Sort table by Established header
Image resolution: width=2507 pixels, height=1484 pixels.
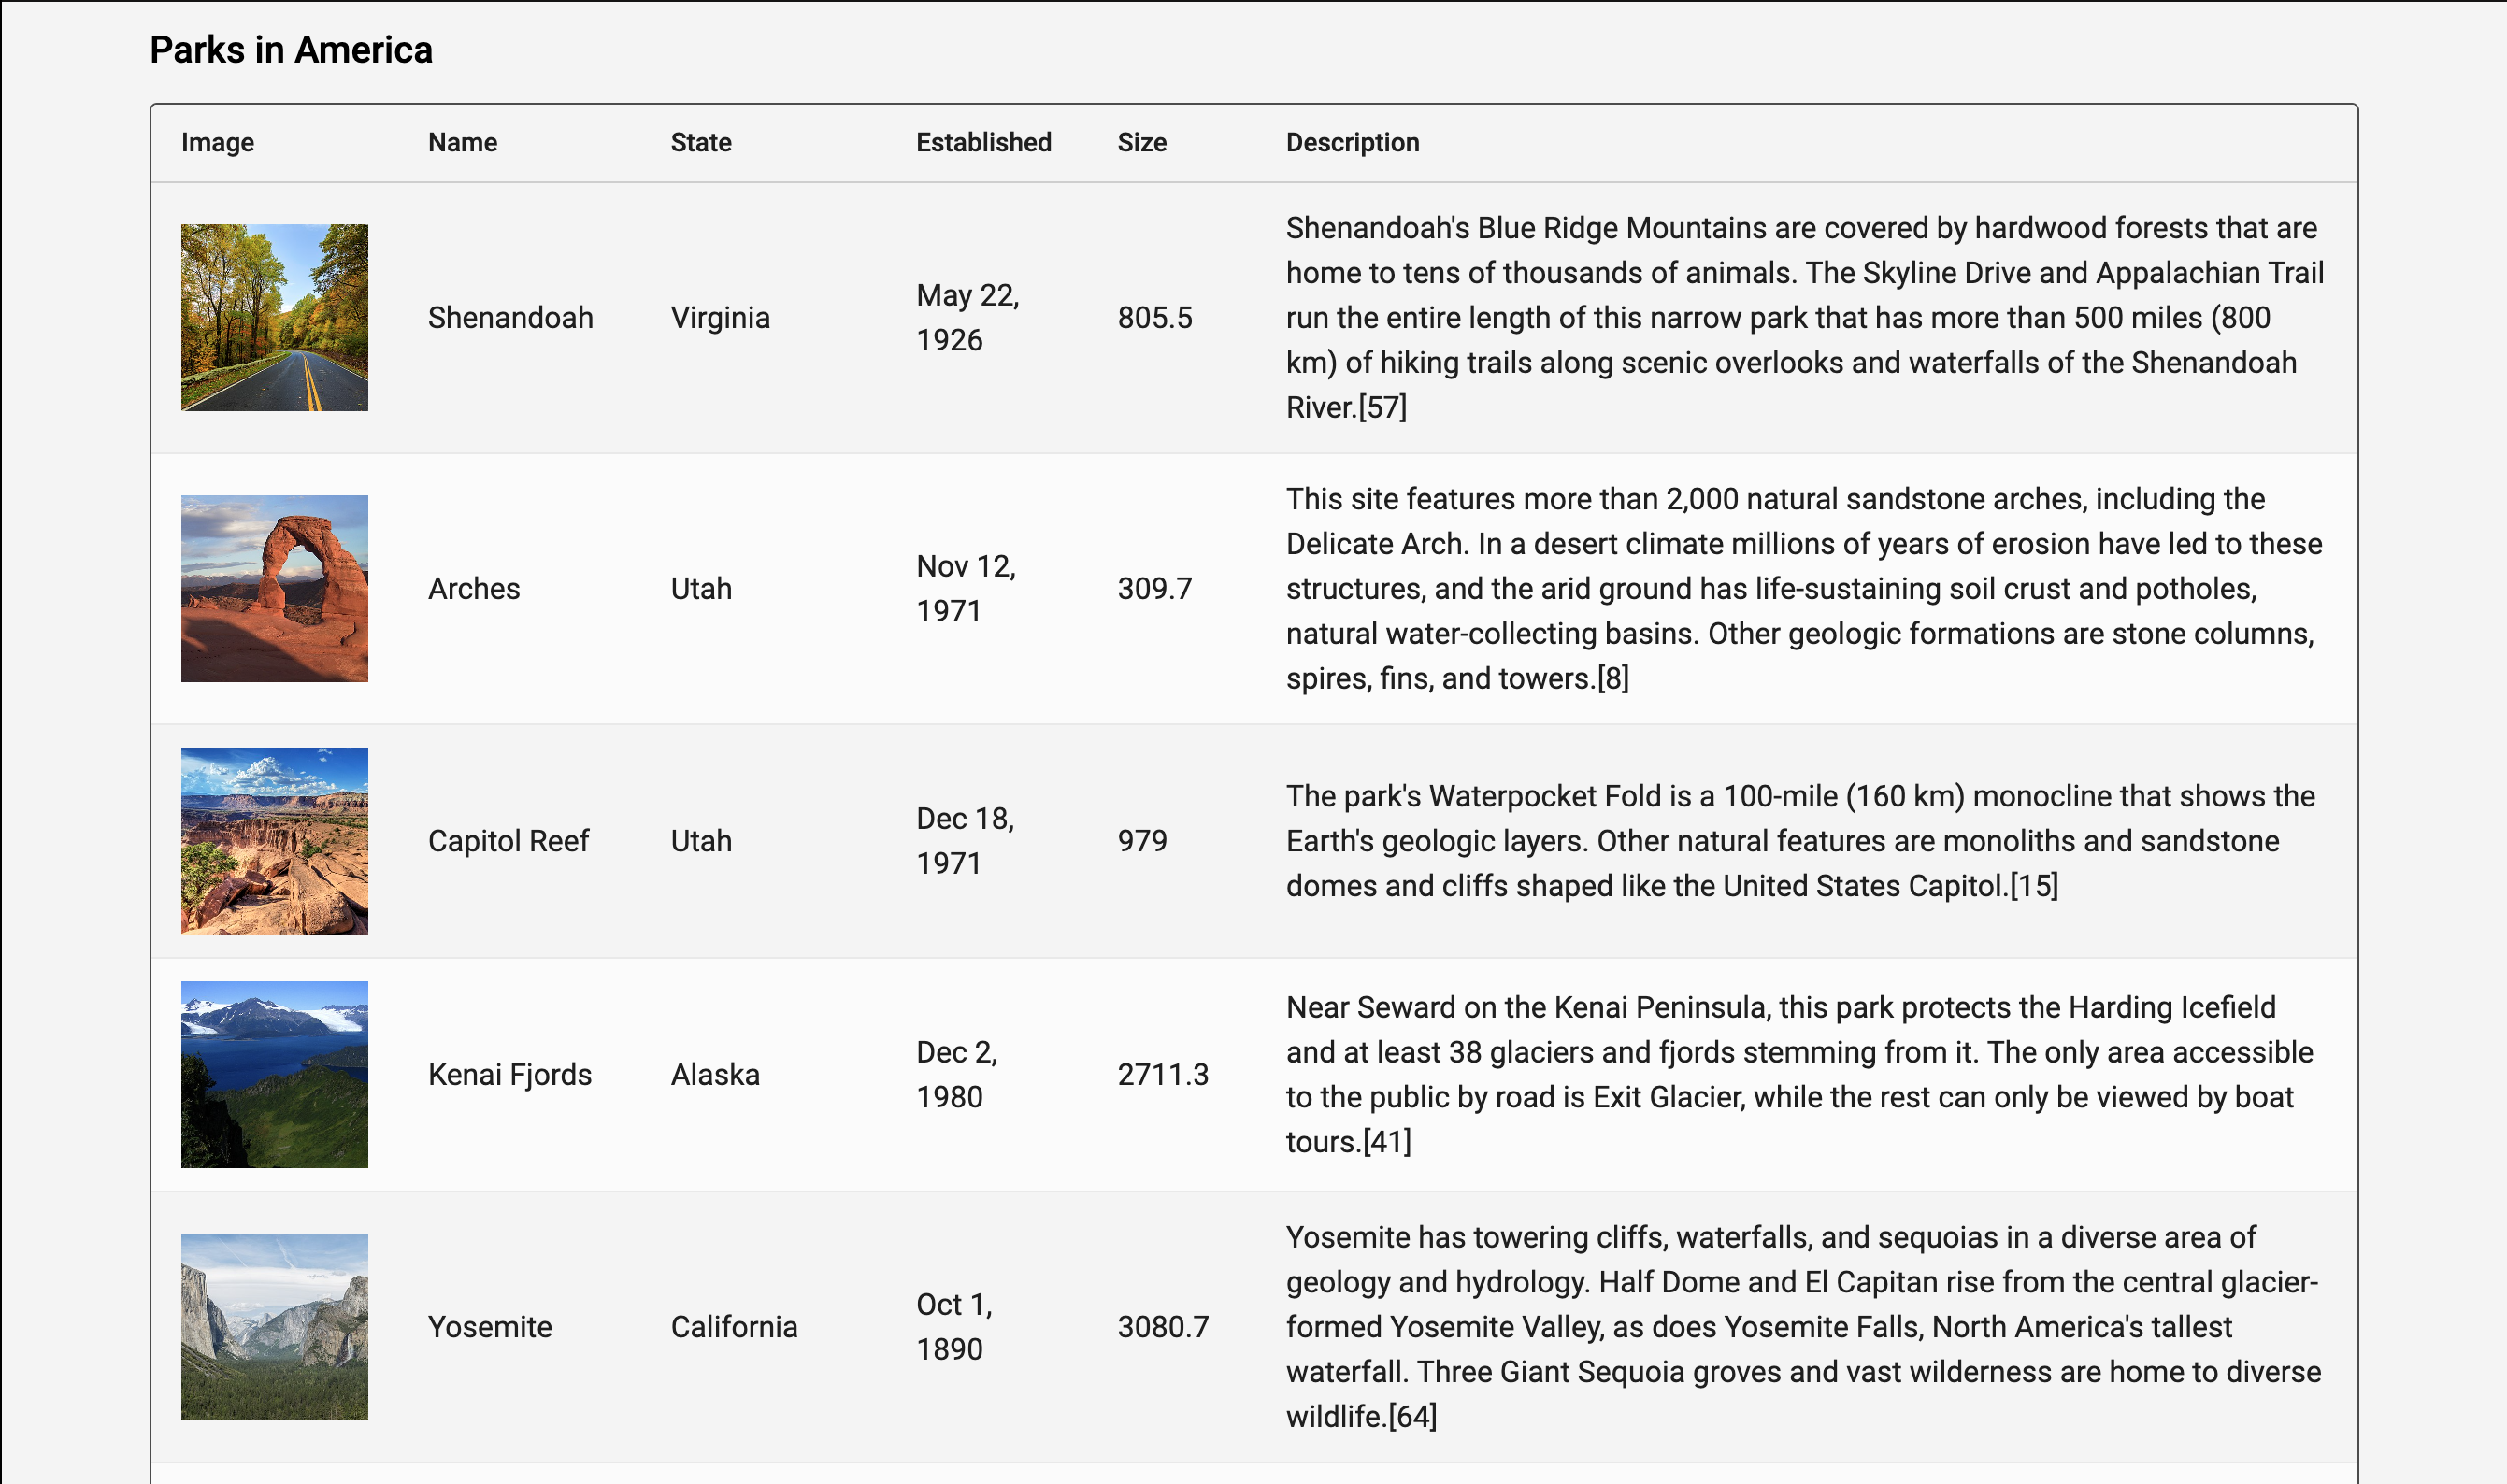(x=983, y=142)
